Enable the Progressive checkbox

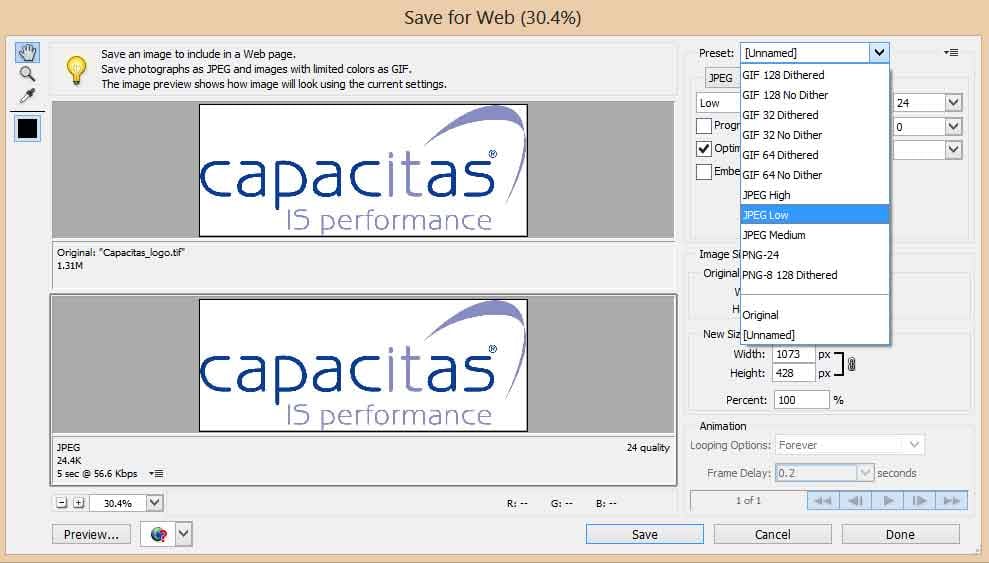point(704,125)
